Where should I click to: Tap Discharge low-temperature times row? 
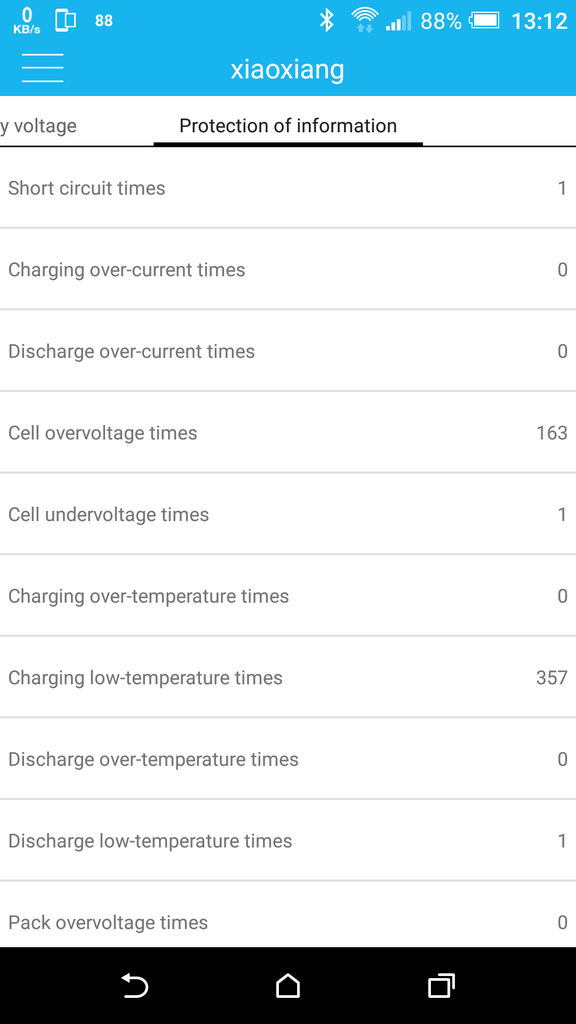[288, 841]
